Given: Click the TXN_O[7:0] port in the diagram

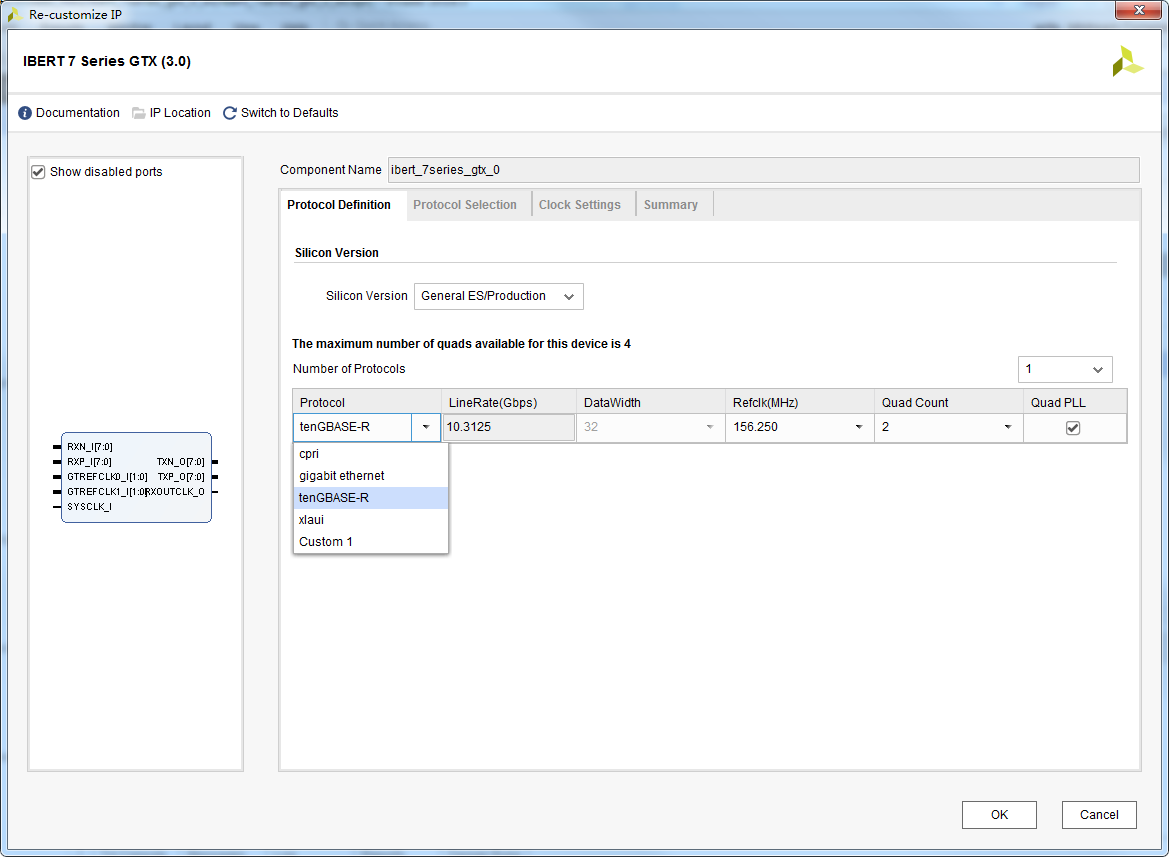Looking at the screenshot, I should tap(180, 462).
